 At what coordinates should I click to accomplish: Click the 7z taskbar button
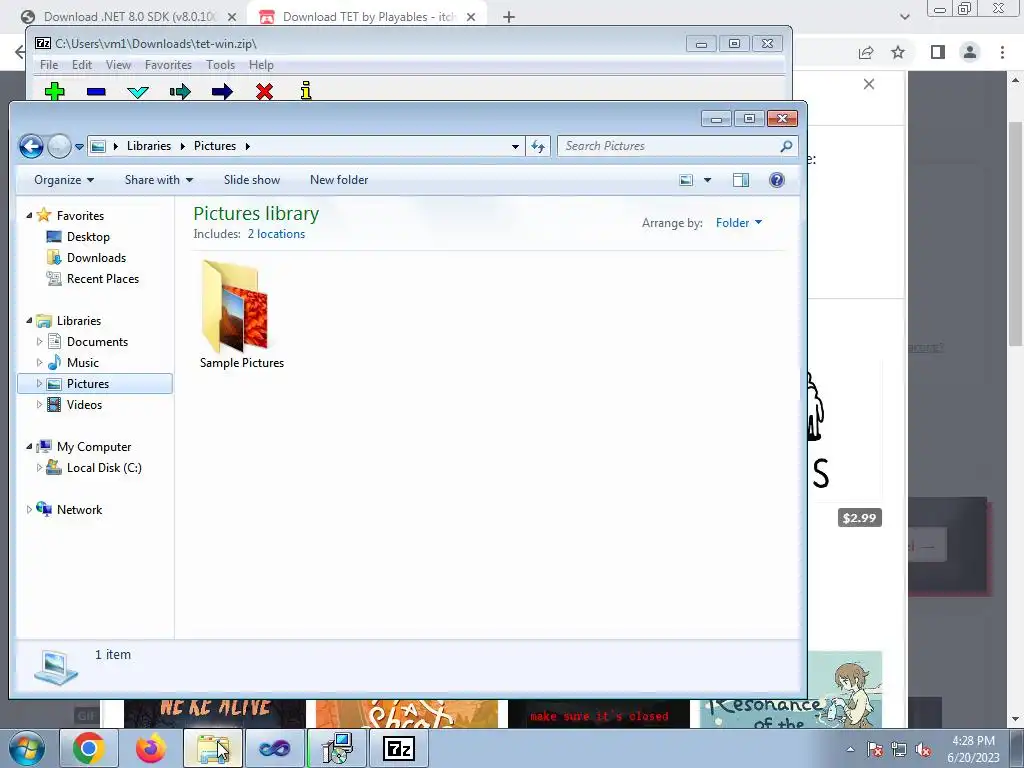pyautogui.click(x=399, y=748)
